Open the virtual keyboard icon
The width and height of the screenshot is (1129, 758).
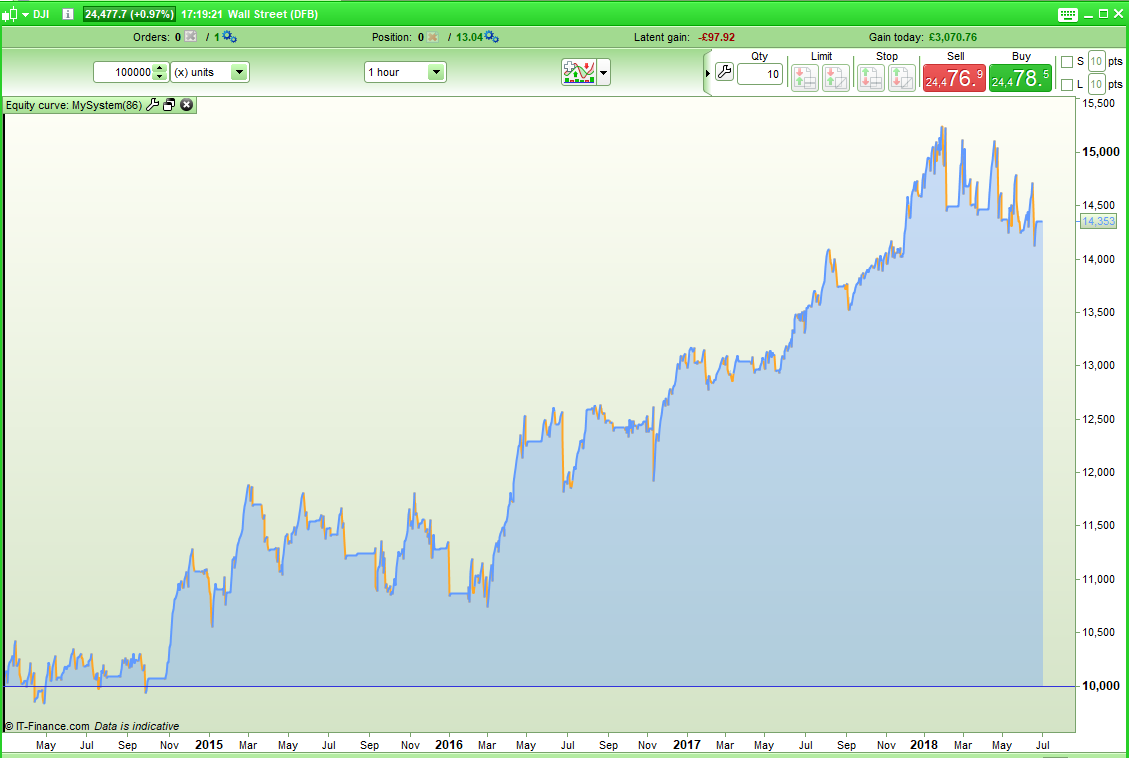pyautogui.click(x=1068, y=14)
